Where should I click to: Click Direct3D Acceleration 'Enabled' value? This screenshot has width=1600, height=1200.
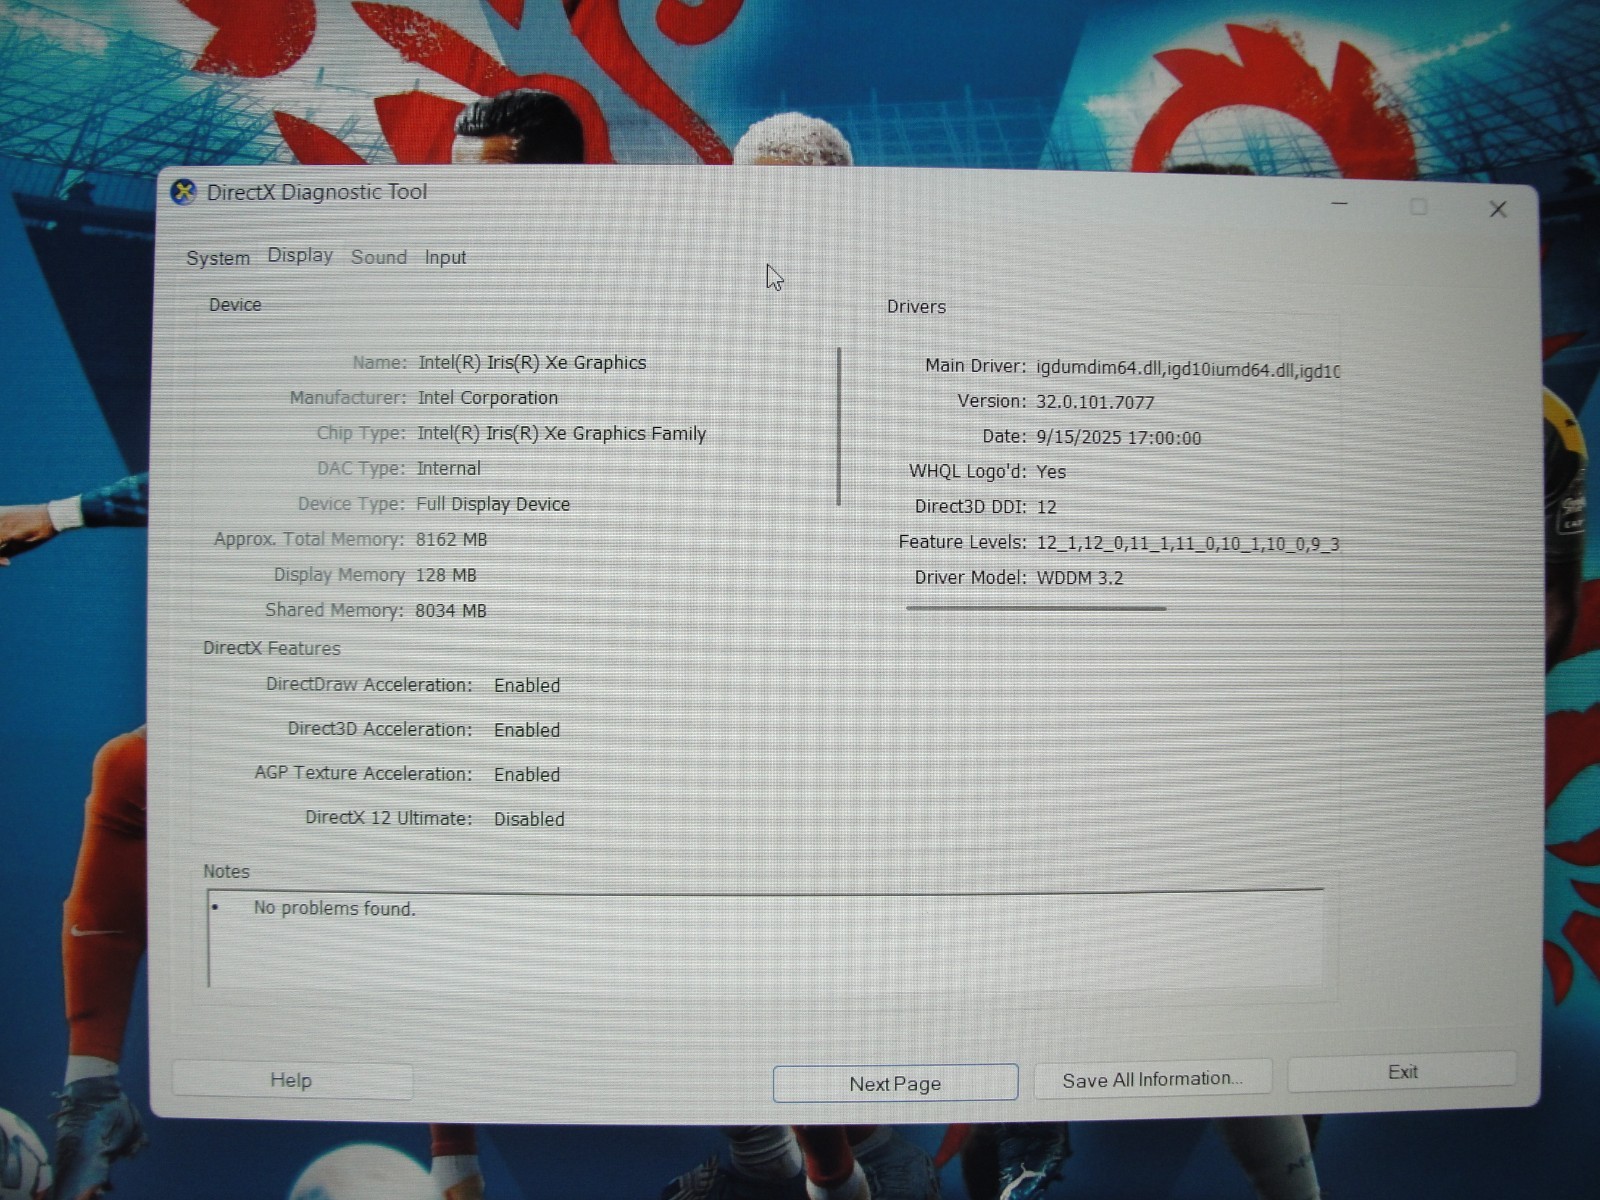(x=527, y=731)
